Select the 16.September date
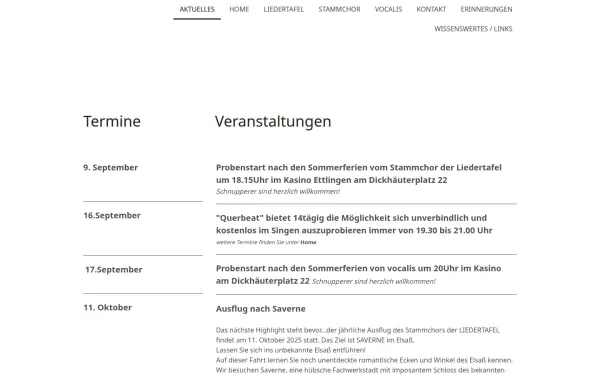The width and height of the screenshot is (600, 375). pos(112,215)
